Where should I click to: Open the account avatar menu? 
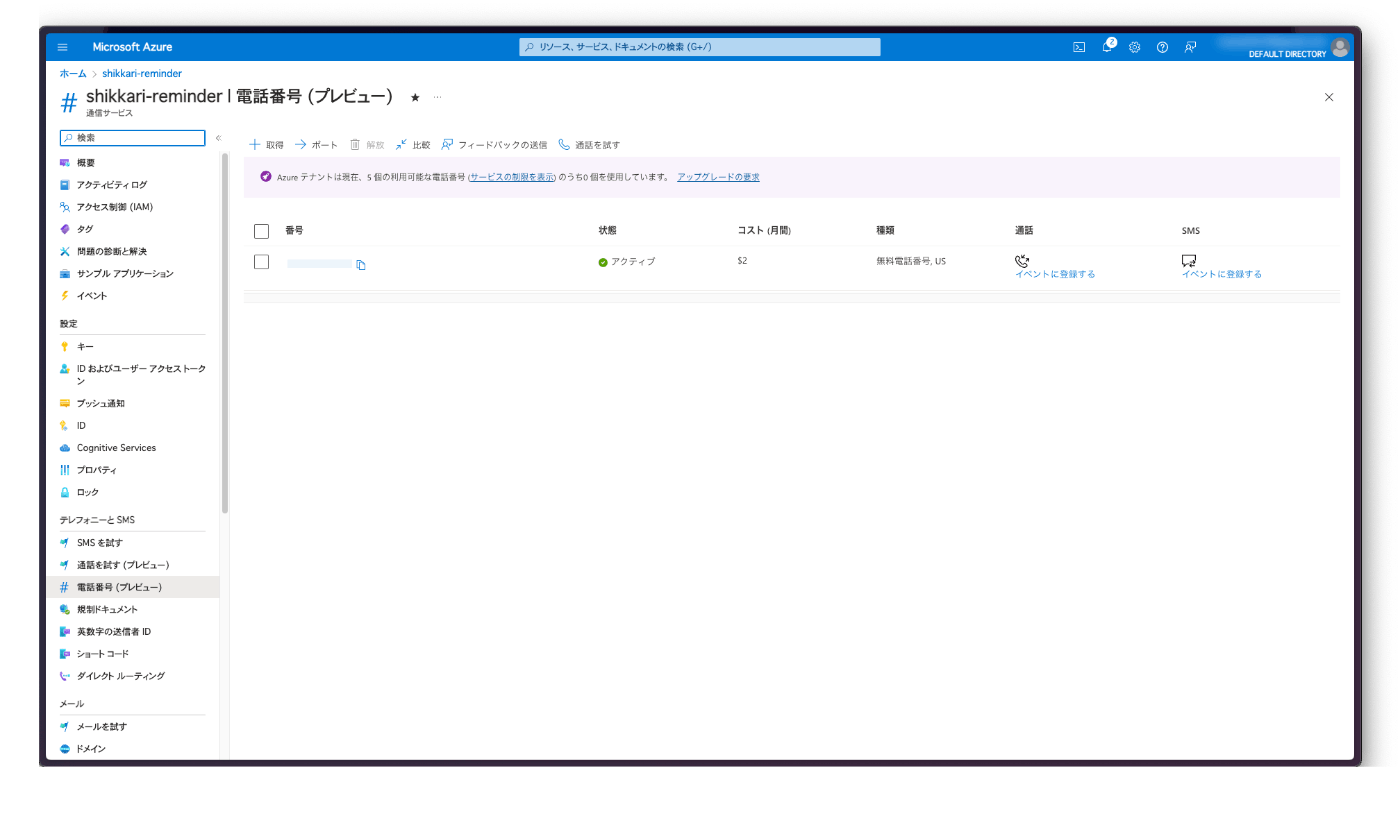point(1340,47)
